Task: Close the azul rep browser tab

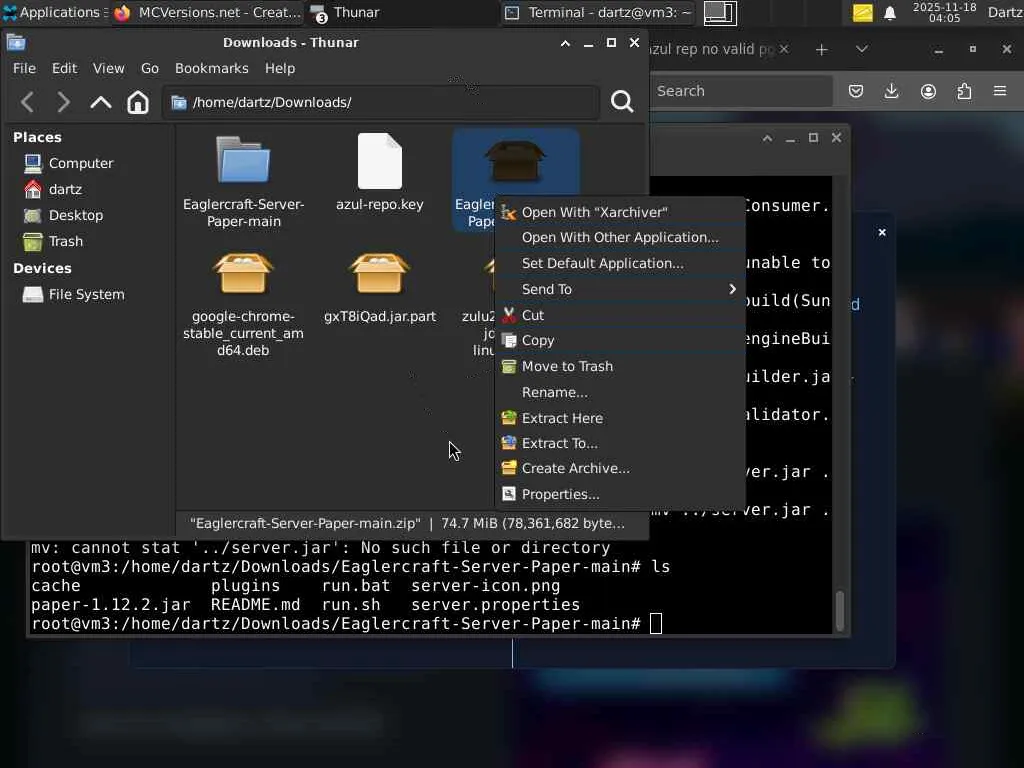Action: tap(784, 49)
